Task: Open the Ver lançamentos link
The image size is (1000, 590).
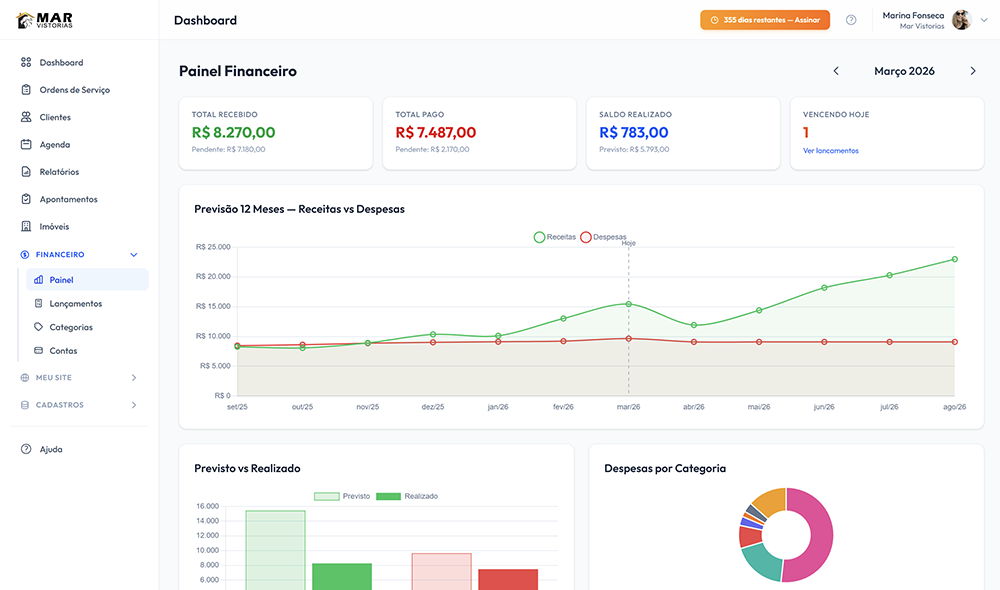Action: (x=830, y=151)
